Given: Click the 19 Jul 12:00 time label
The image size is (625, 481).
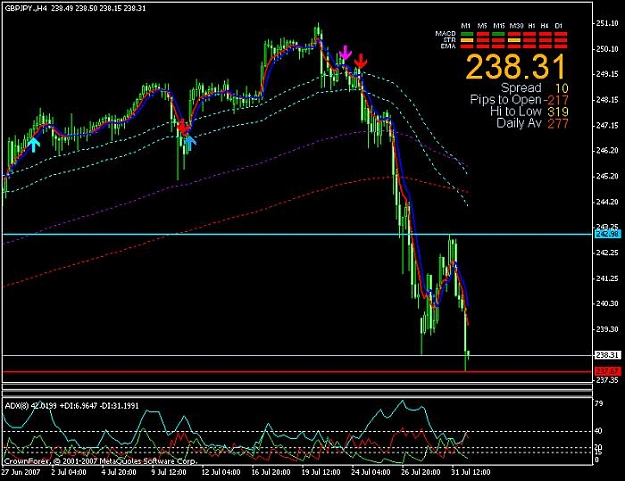Looking at the screenshot, I should tap(321, 472).
